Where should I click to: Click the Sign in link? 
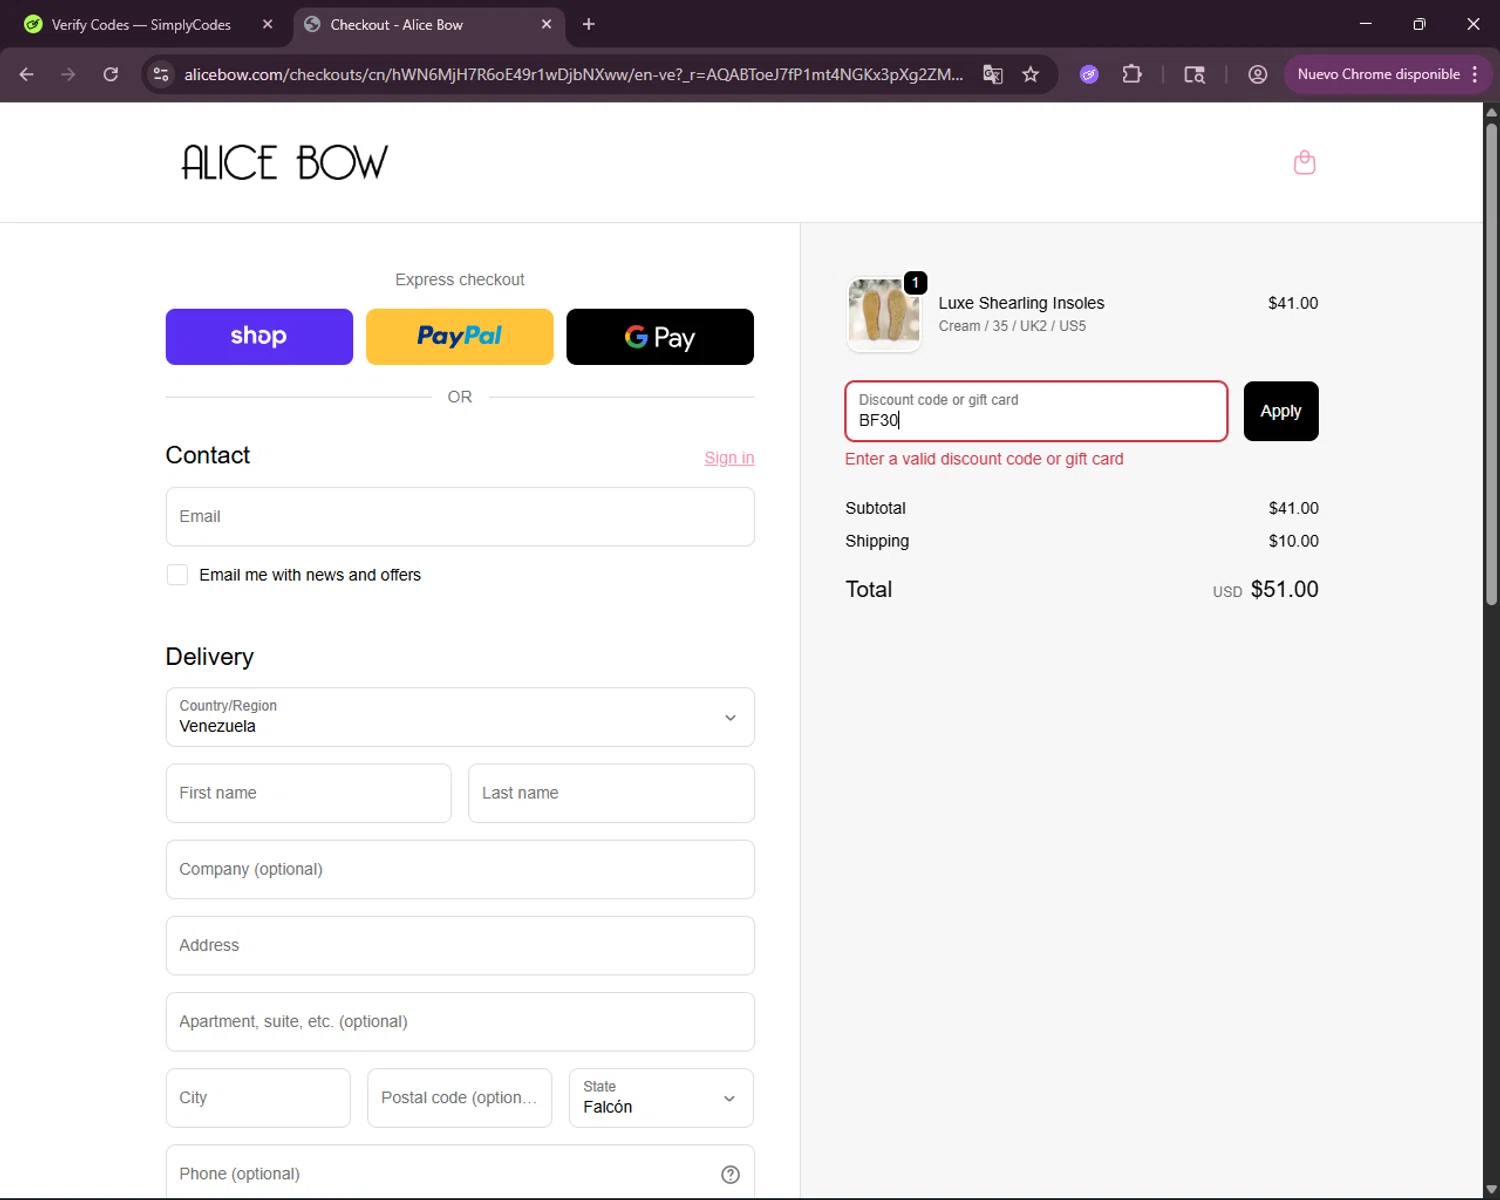point(729,458)
